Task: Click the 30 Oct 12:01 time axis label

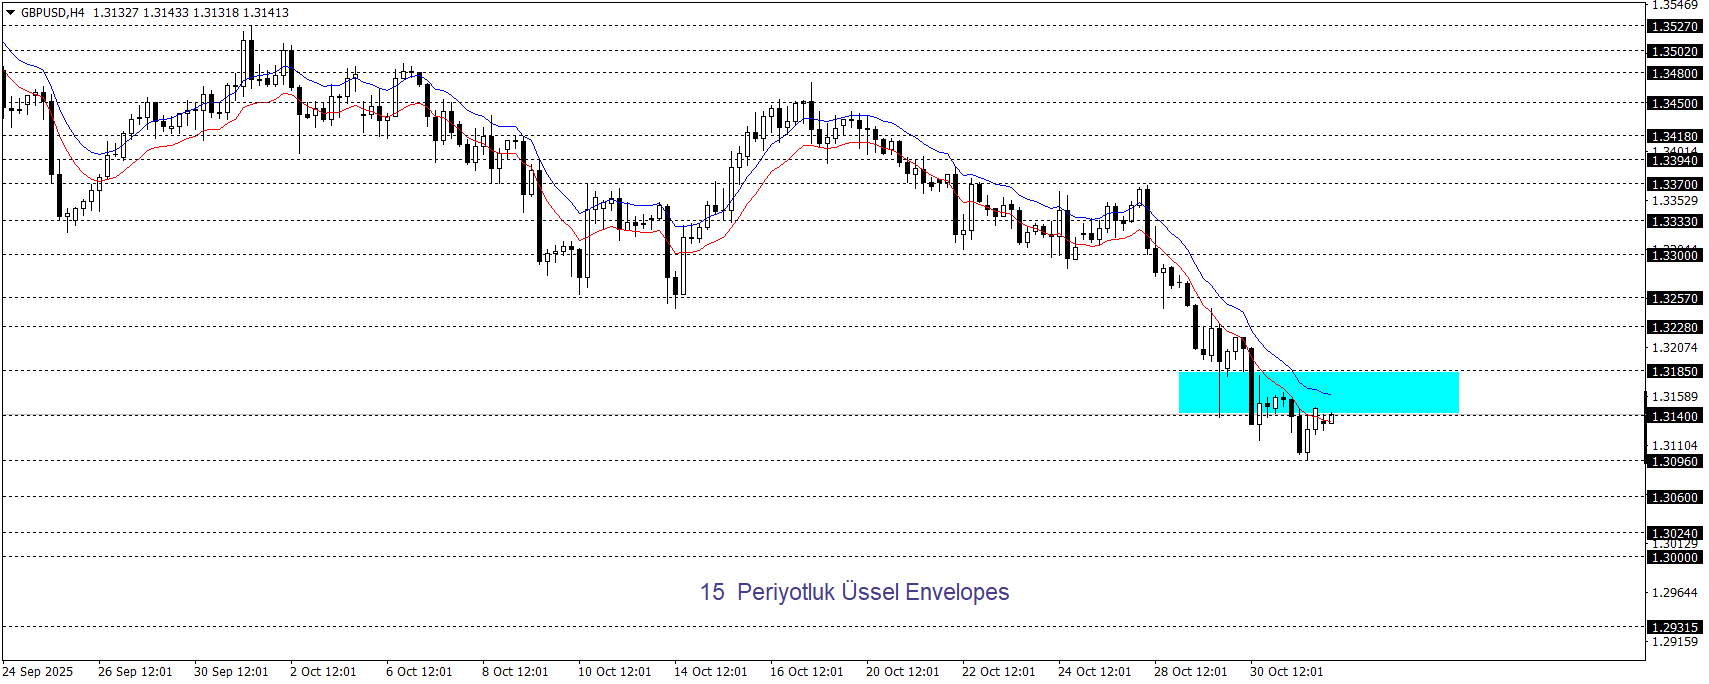Action: 1287,672
